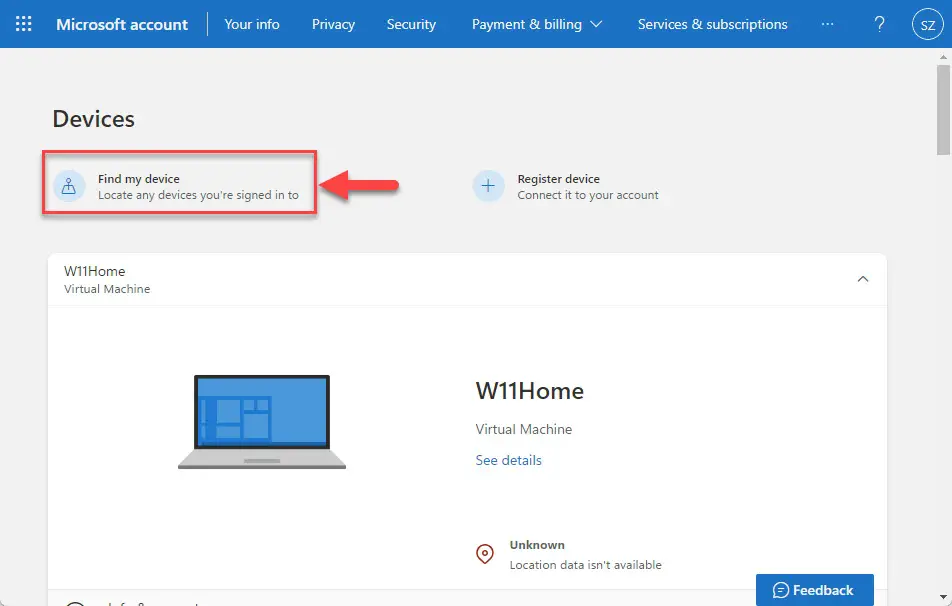Click the vertical page scrollbar thumb

[x=943, y=109]
